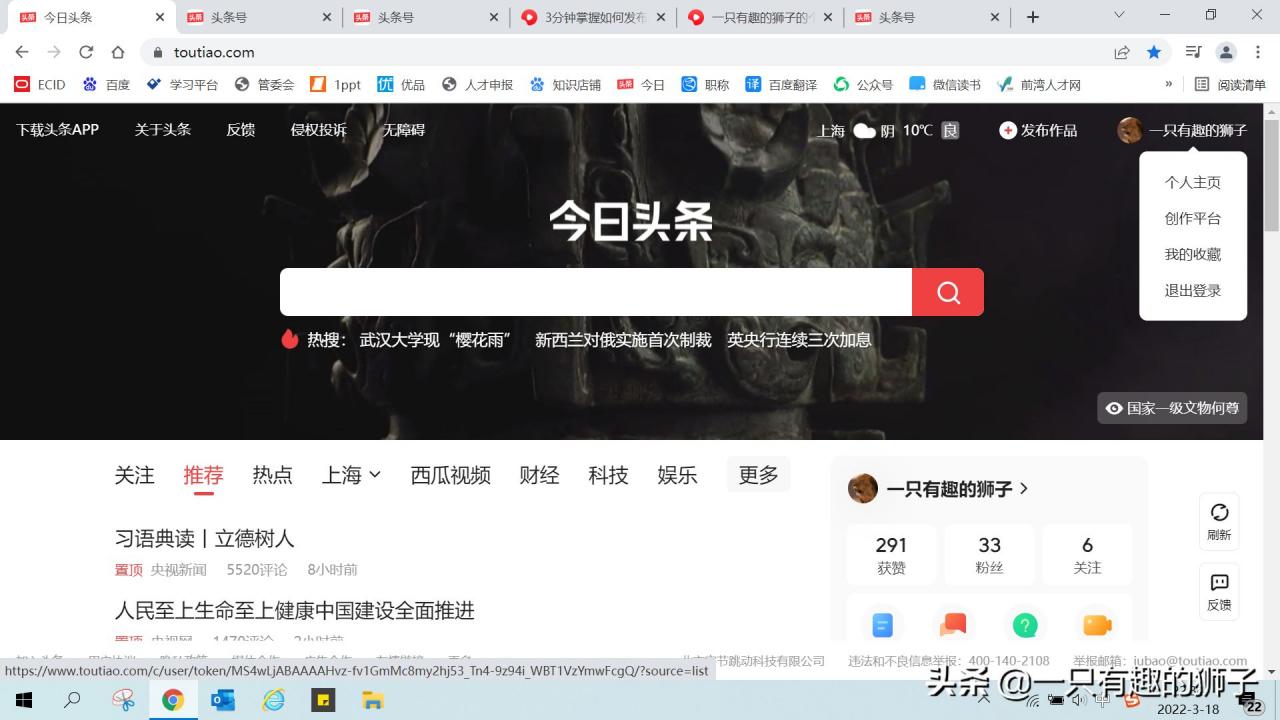Viewport: 1280px width, 720px height.
Task: Select 我的收藏 from user menu
Action: 1193,254
